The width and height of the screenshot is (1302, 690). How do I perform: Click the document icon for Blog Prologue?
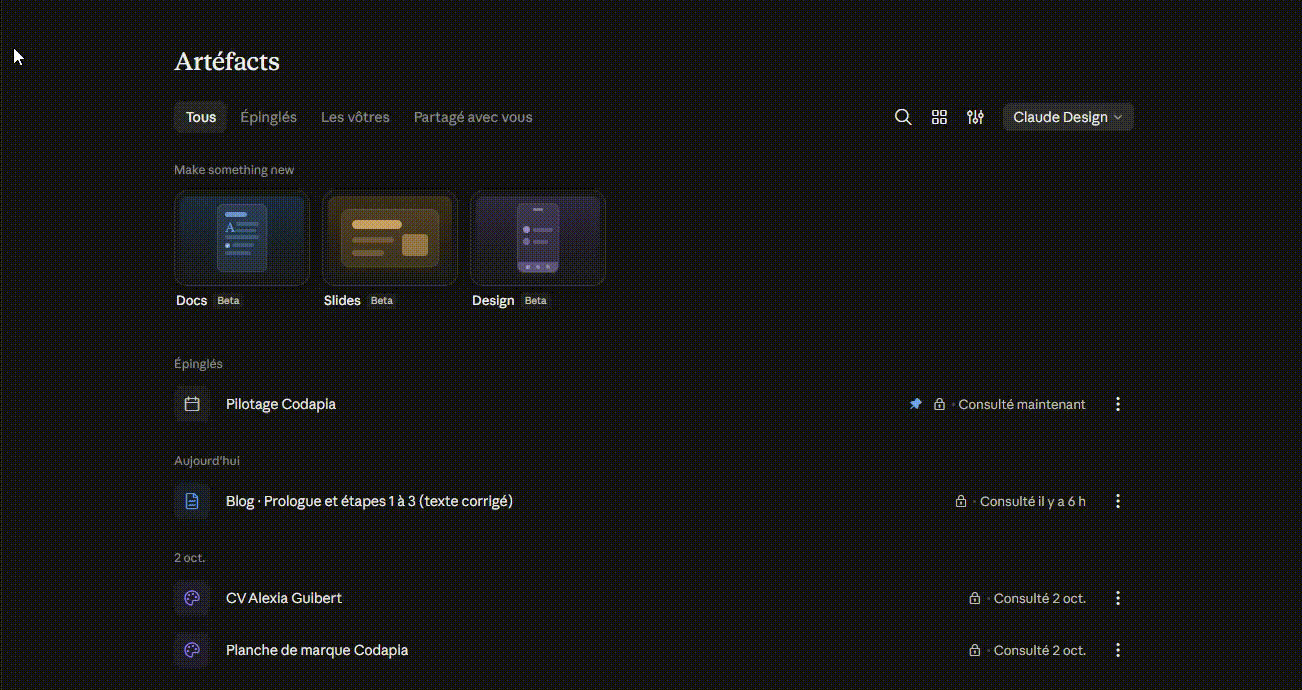point(192,501)
